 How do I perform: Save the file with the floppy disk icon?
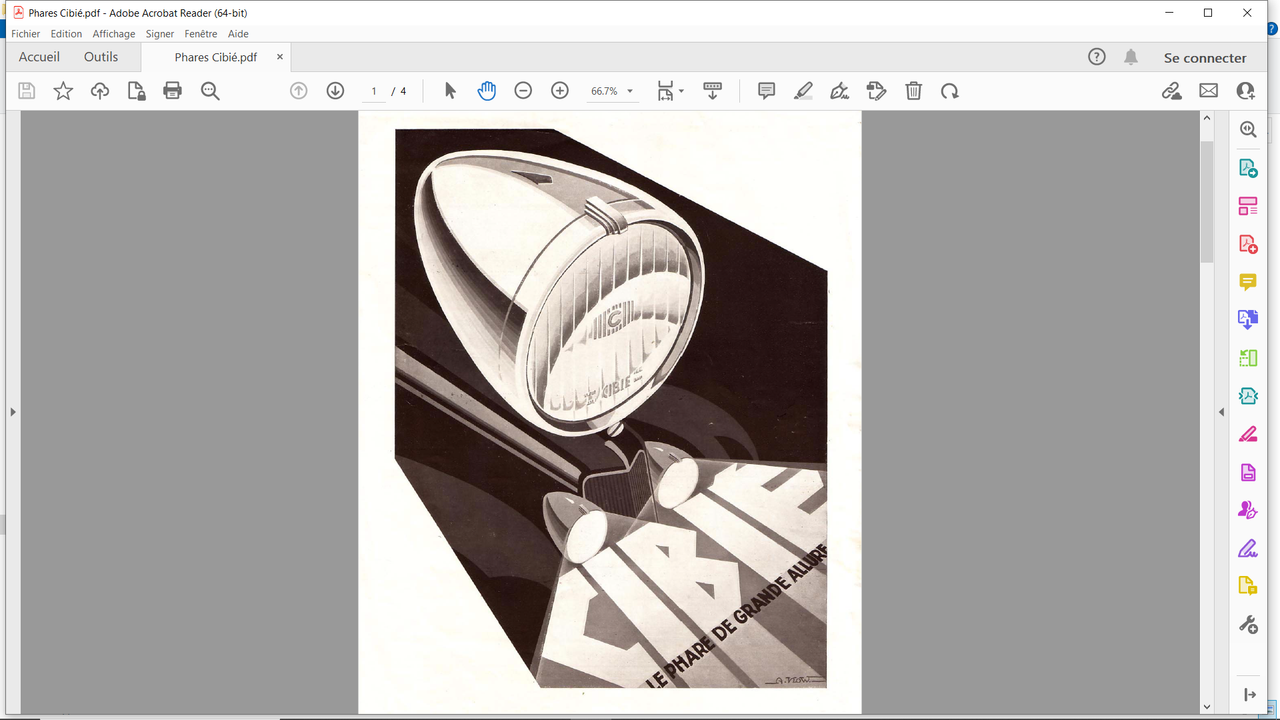click(27, 91)
